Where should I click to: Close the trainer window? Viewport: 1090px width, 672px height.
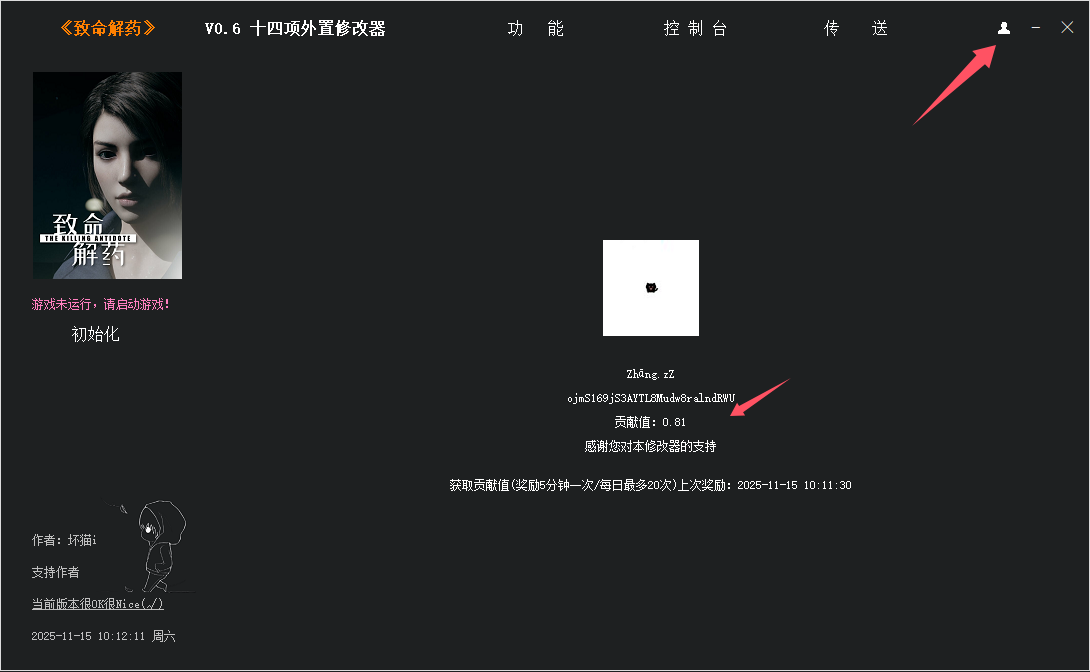(x=1067, y=28)
